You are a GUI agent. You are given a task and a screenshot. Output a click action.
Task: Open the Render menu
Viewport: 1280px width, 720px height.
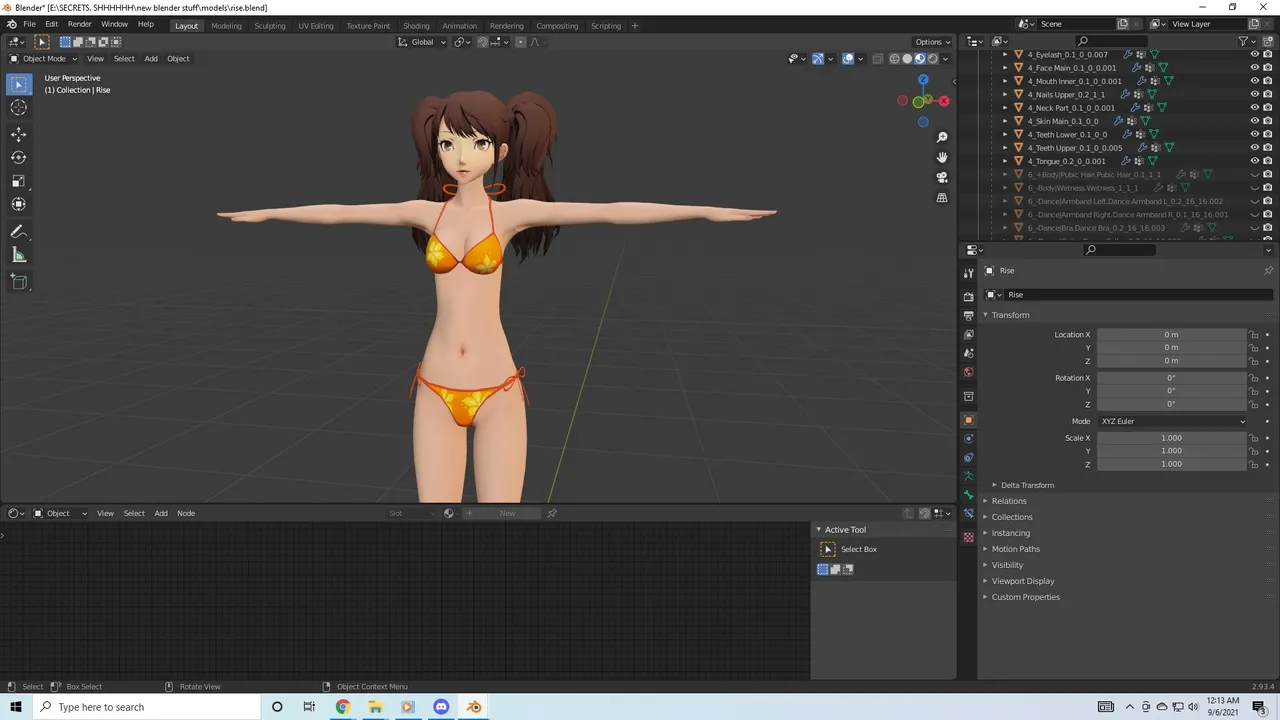point(80,24)
